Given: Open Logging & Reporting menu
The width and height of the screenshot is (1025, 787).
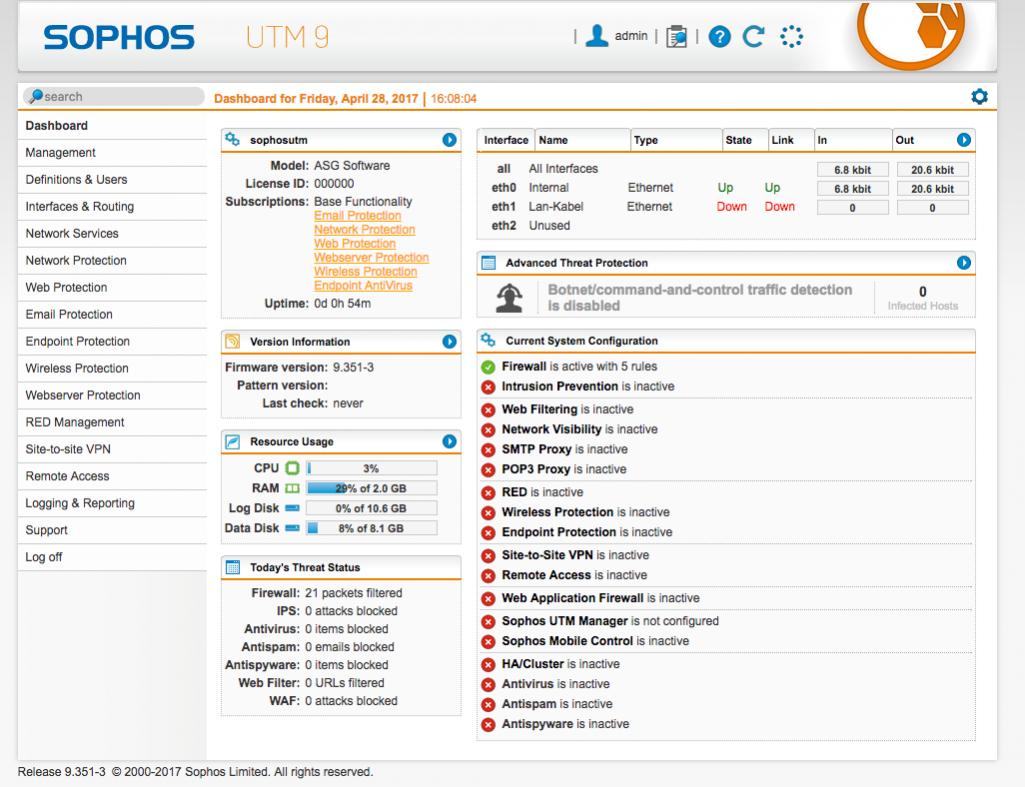Looking at the screenshot, I should pos(112,503).
